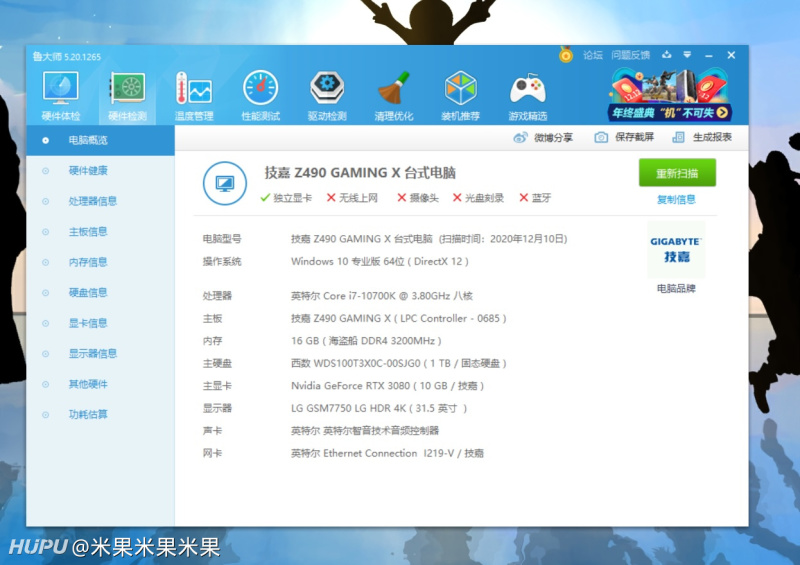800x565 pixels.
Task: Click the 蓝牙 red X status
Action: [x=535, y=198]
